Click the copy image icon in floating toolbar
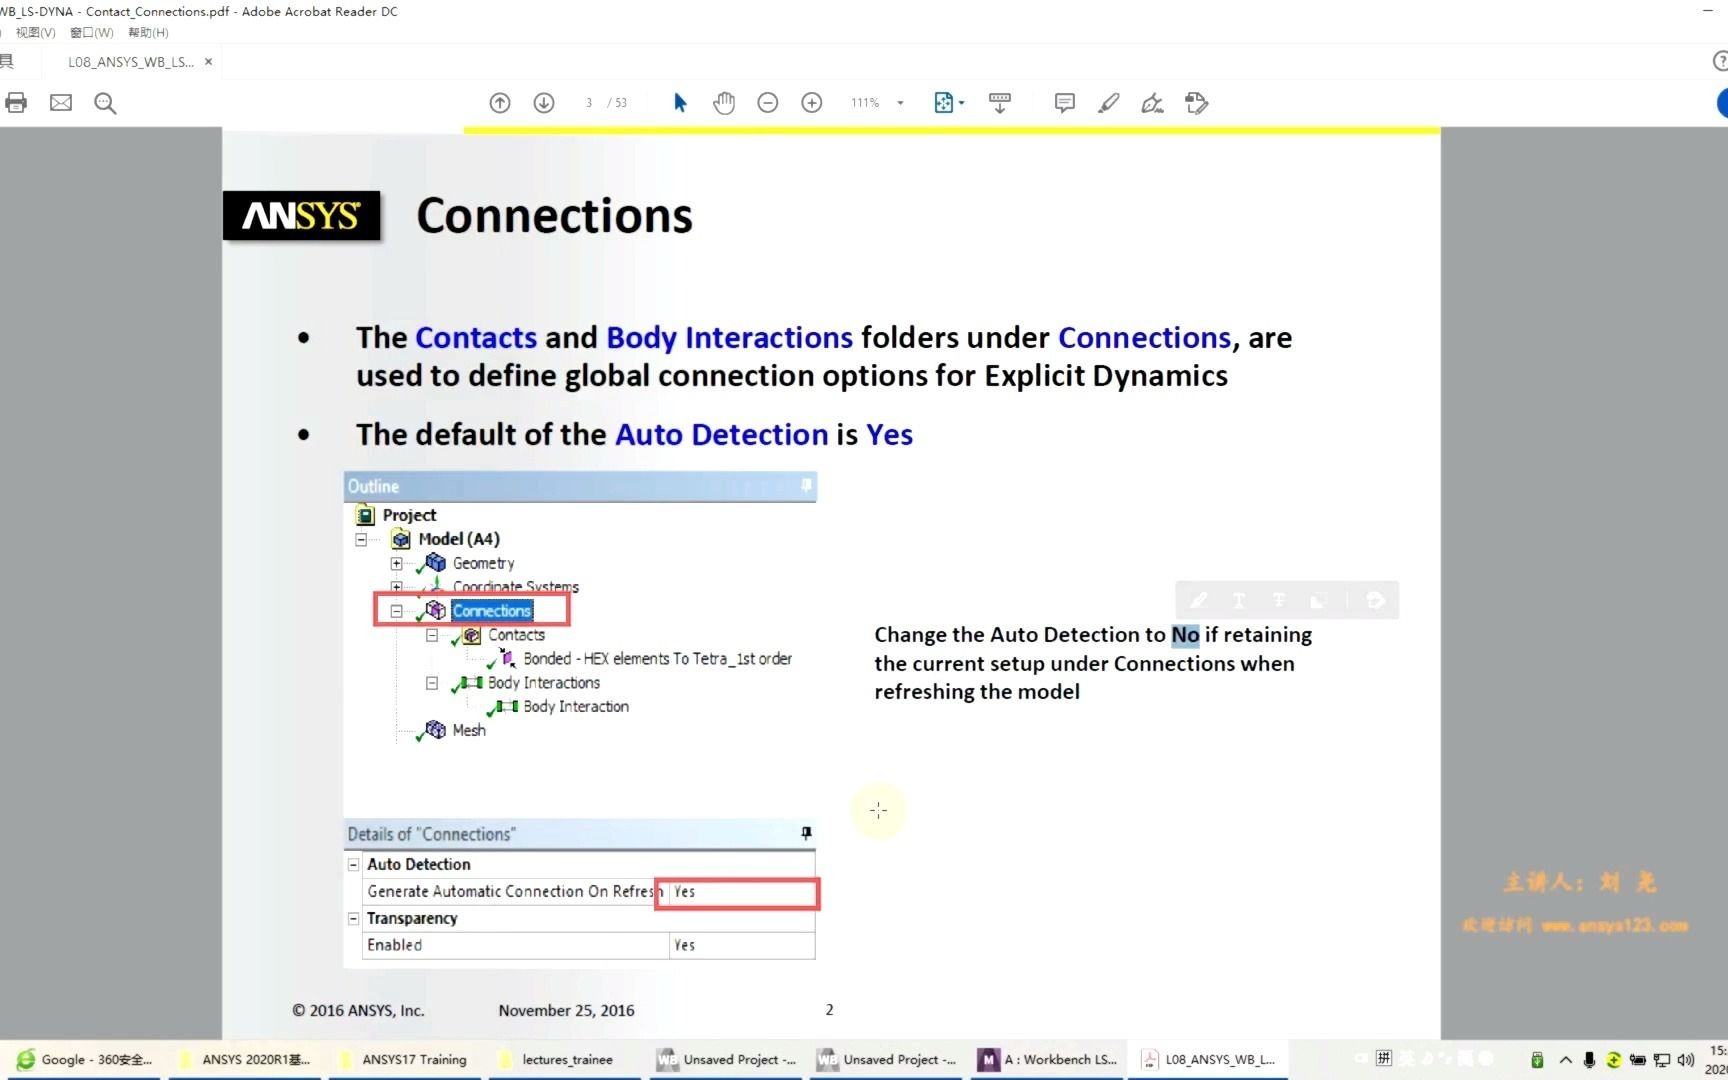 [x=1319, y=600]
